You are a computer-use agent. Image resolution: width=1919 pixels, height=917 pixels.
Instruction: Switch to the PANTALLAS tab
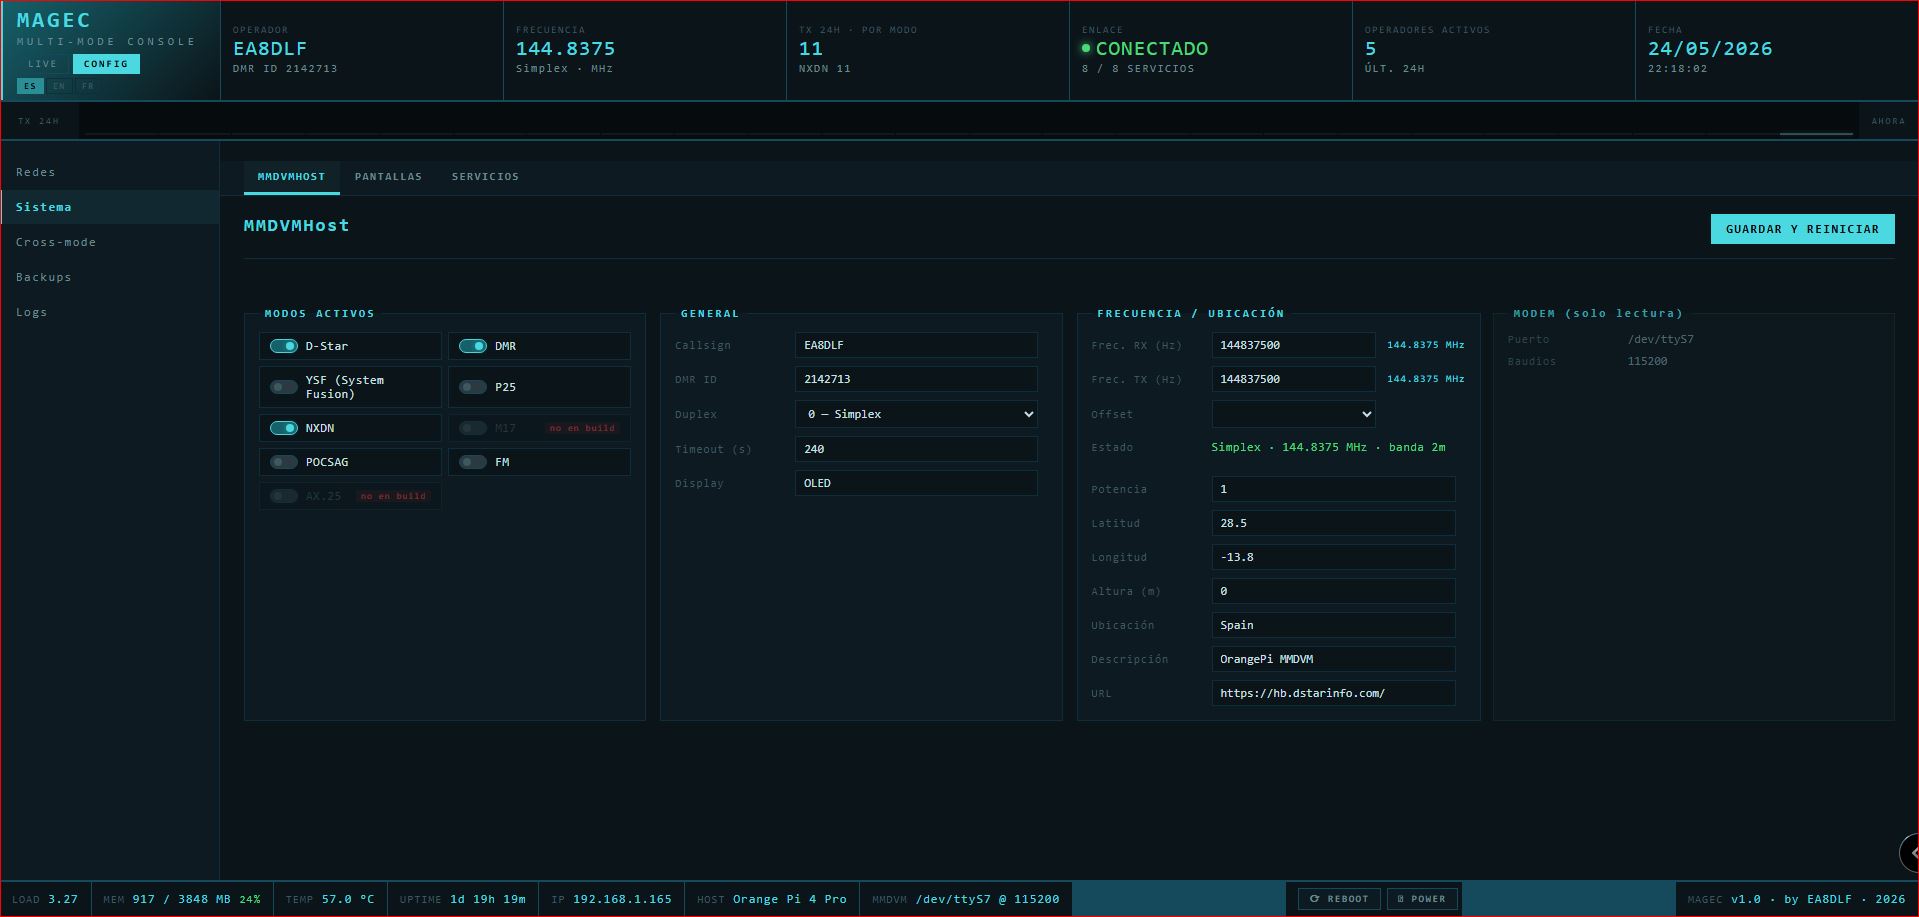388,177
